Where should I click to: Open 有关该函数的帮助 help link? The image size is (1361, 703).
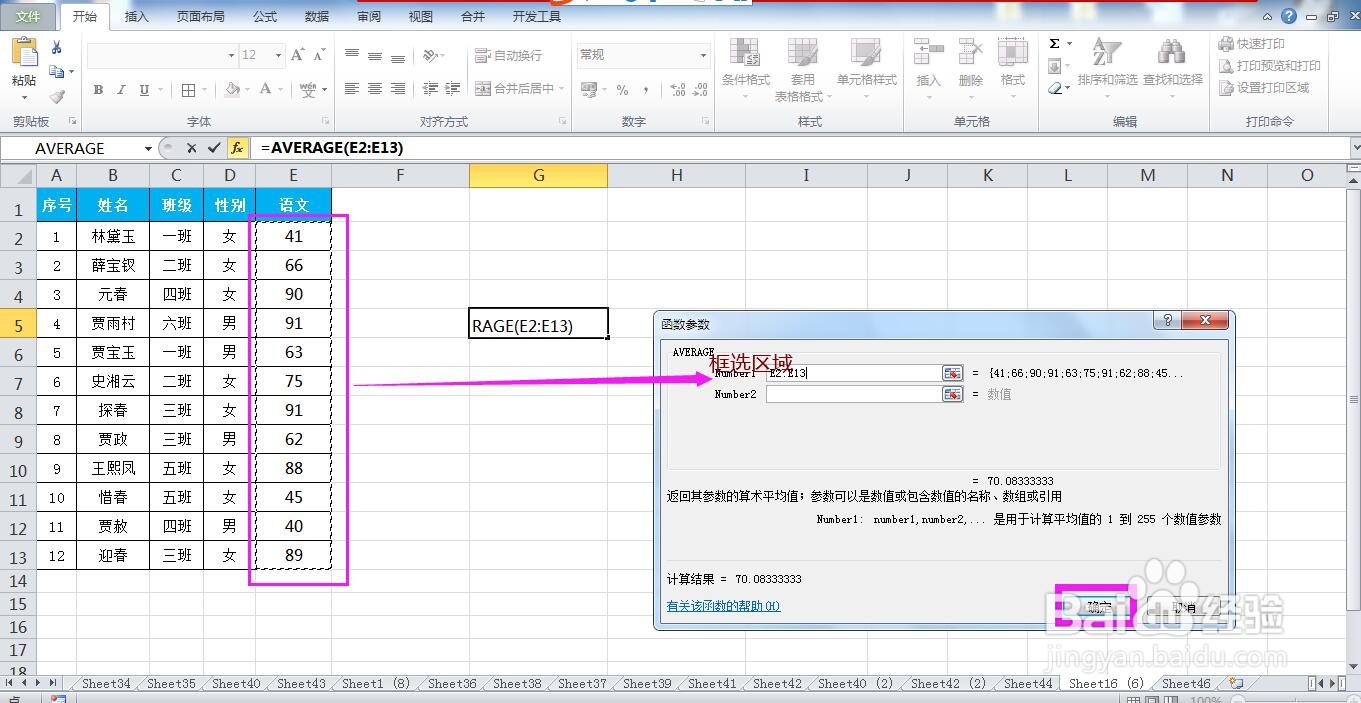[723, 606]
